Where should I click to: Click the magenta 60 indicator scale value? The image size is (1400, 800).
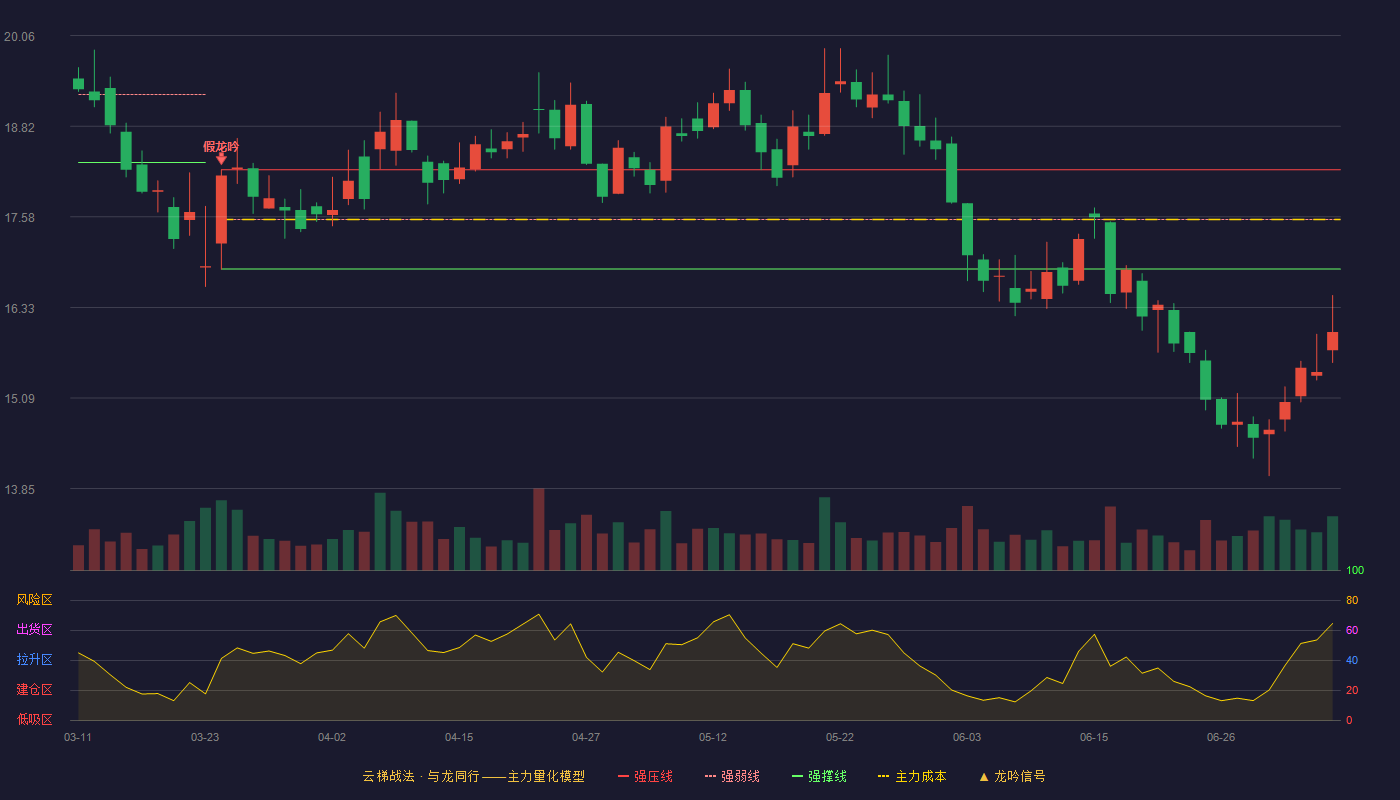tap(1352, 631)
